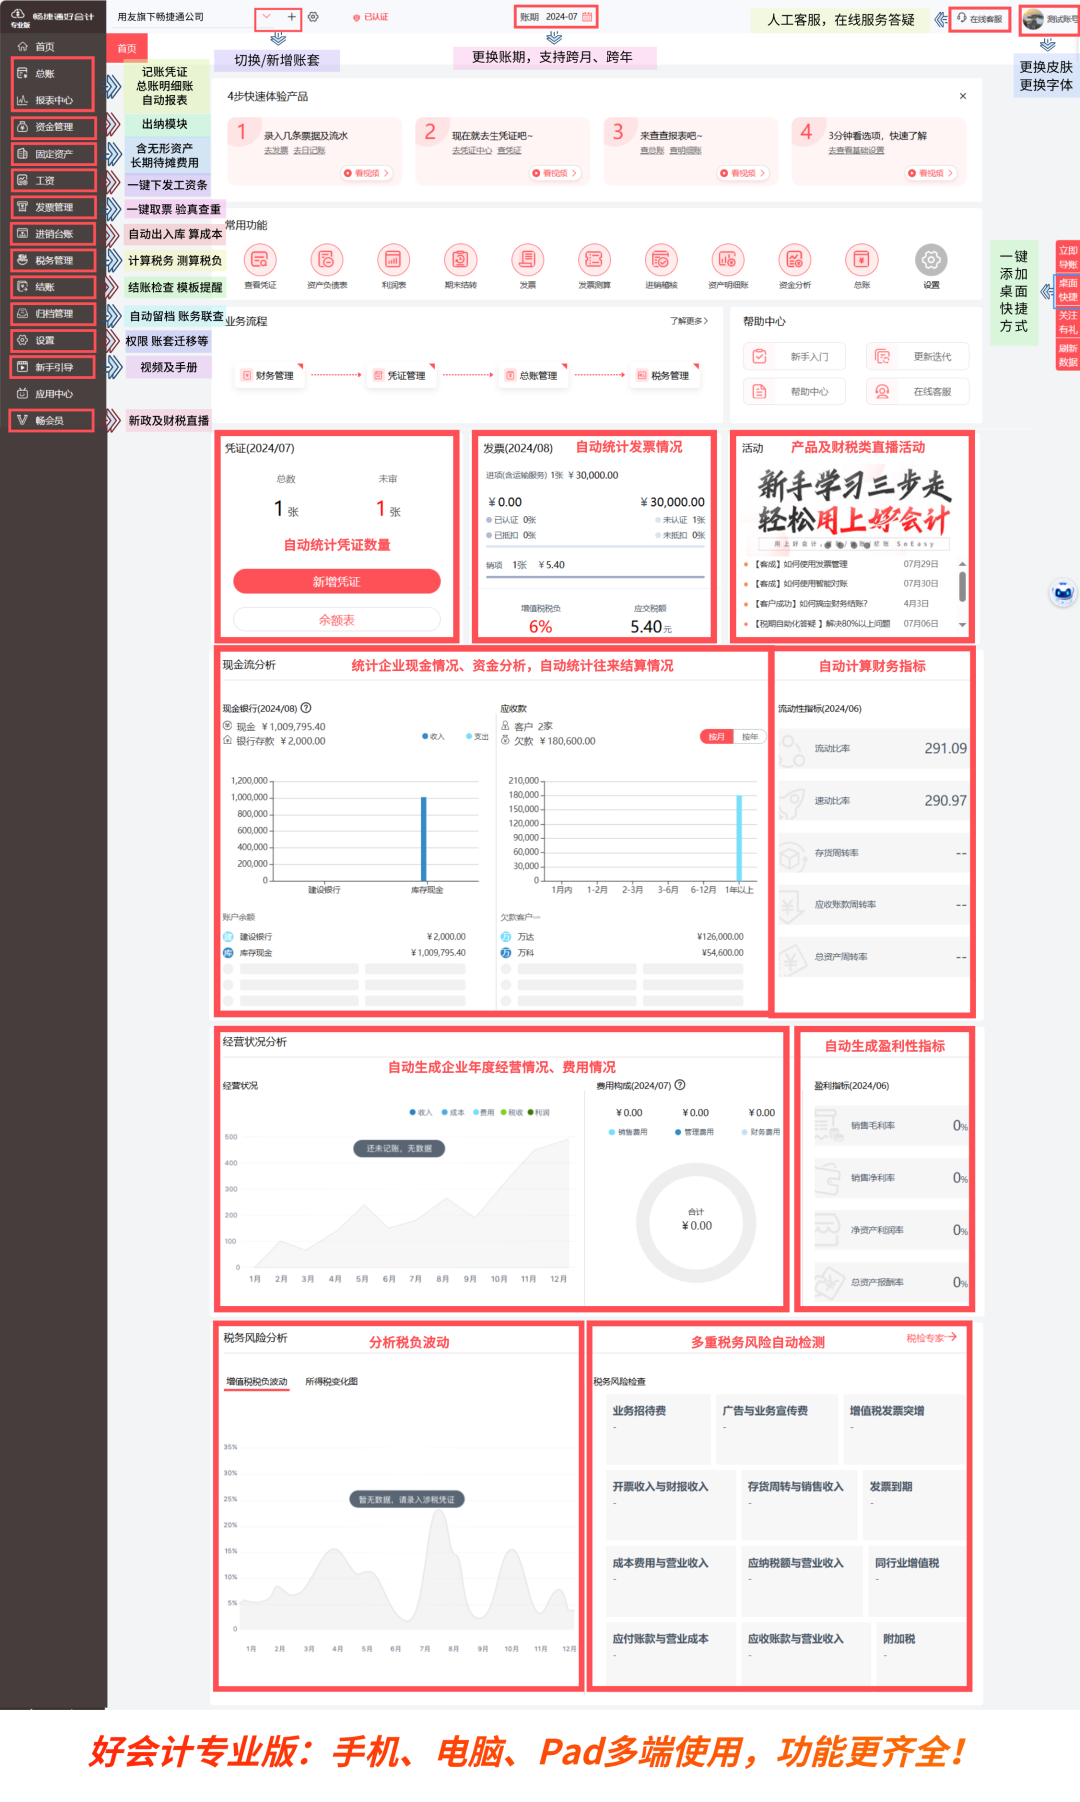Viewport: 1080px width, 1802px height.
Task: Open 进销台账 in the sidebar
Action: pyautogui.click(x=54, y=234)
